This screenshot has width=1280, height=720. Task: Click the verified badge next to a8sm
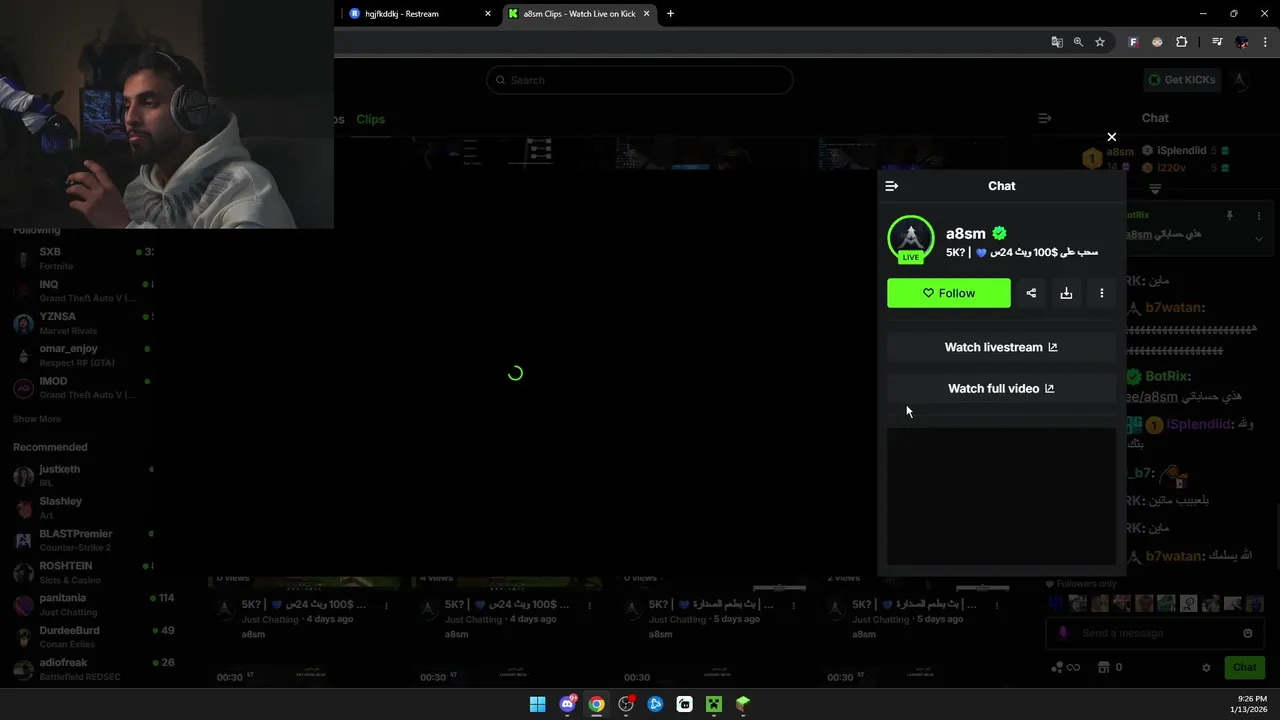pos(999,233)
